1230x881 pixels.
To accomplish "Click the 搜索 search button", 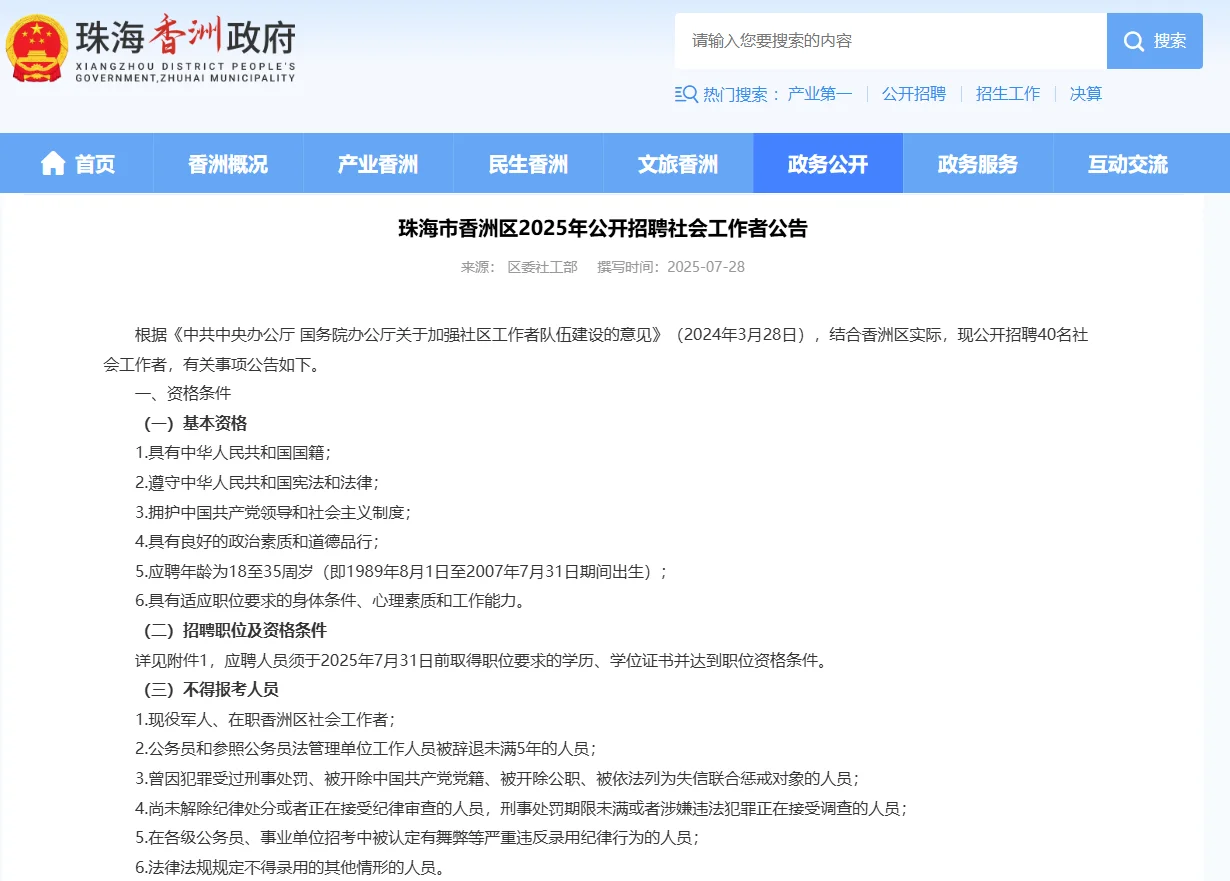I will pyautogui.click(x=1155, y=41).
